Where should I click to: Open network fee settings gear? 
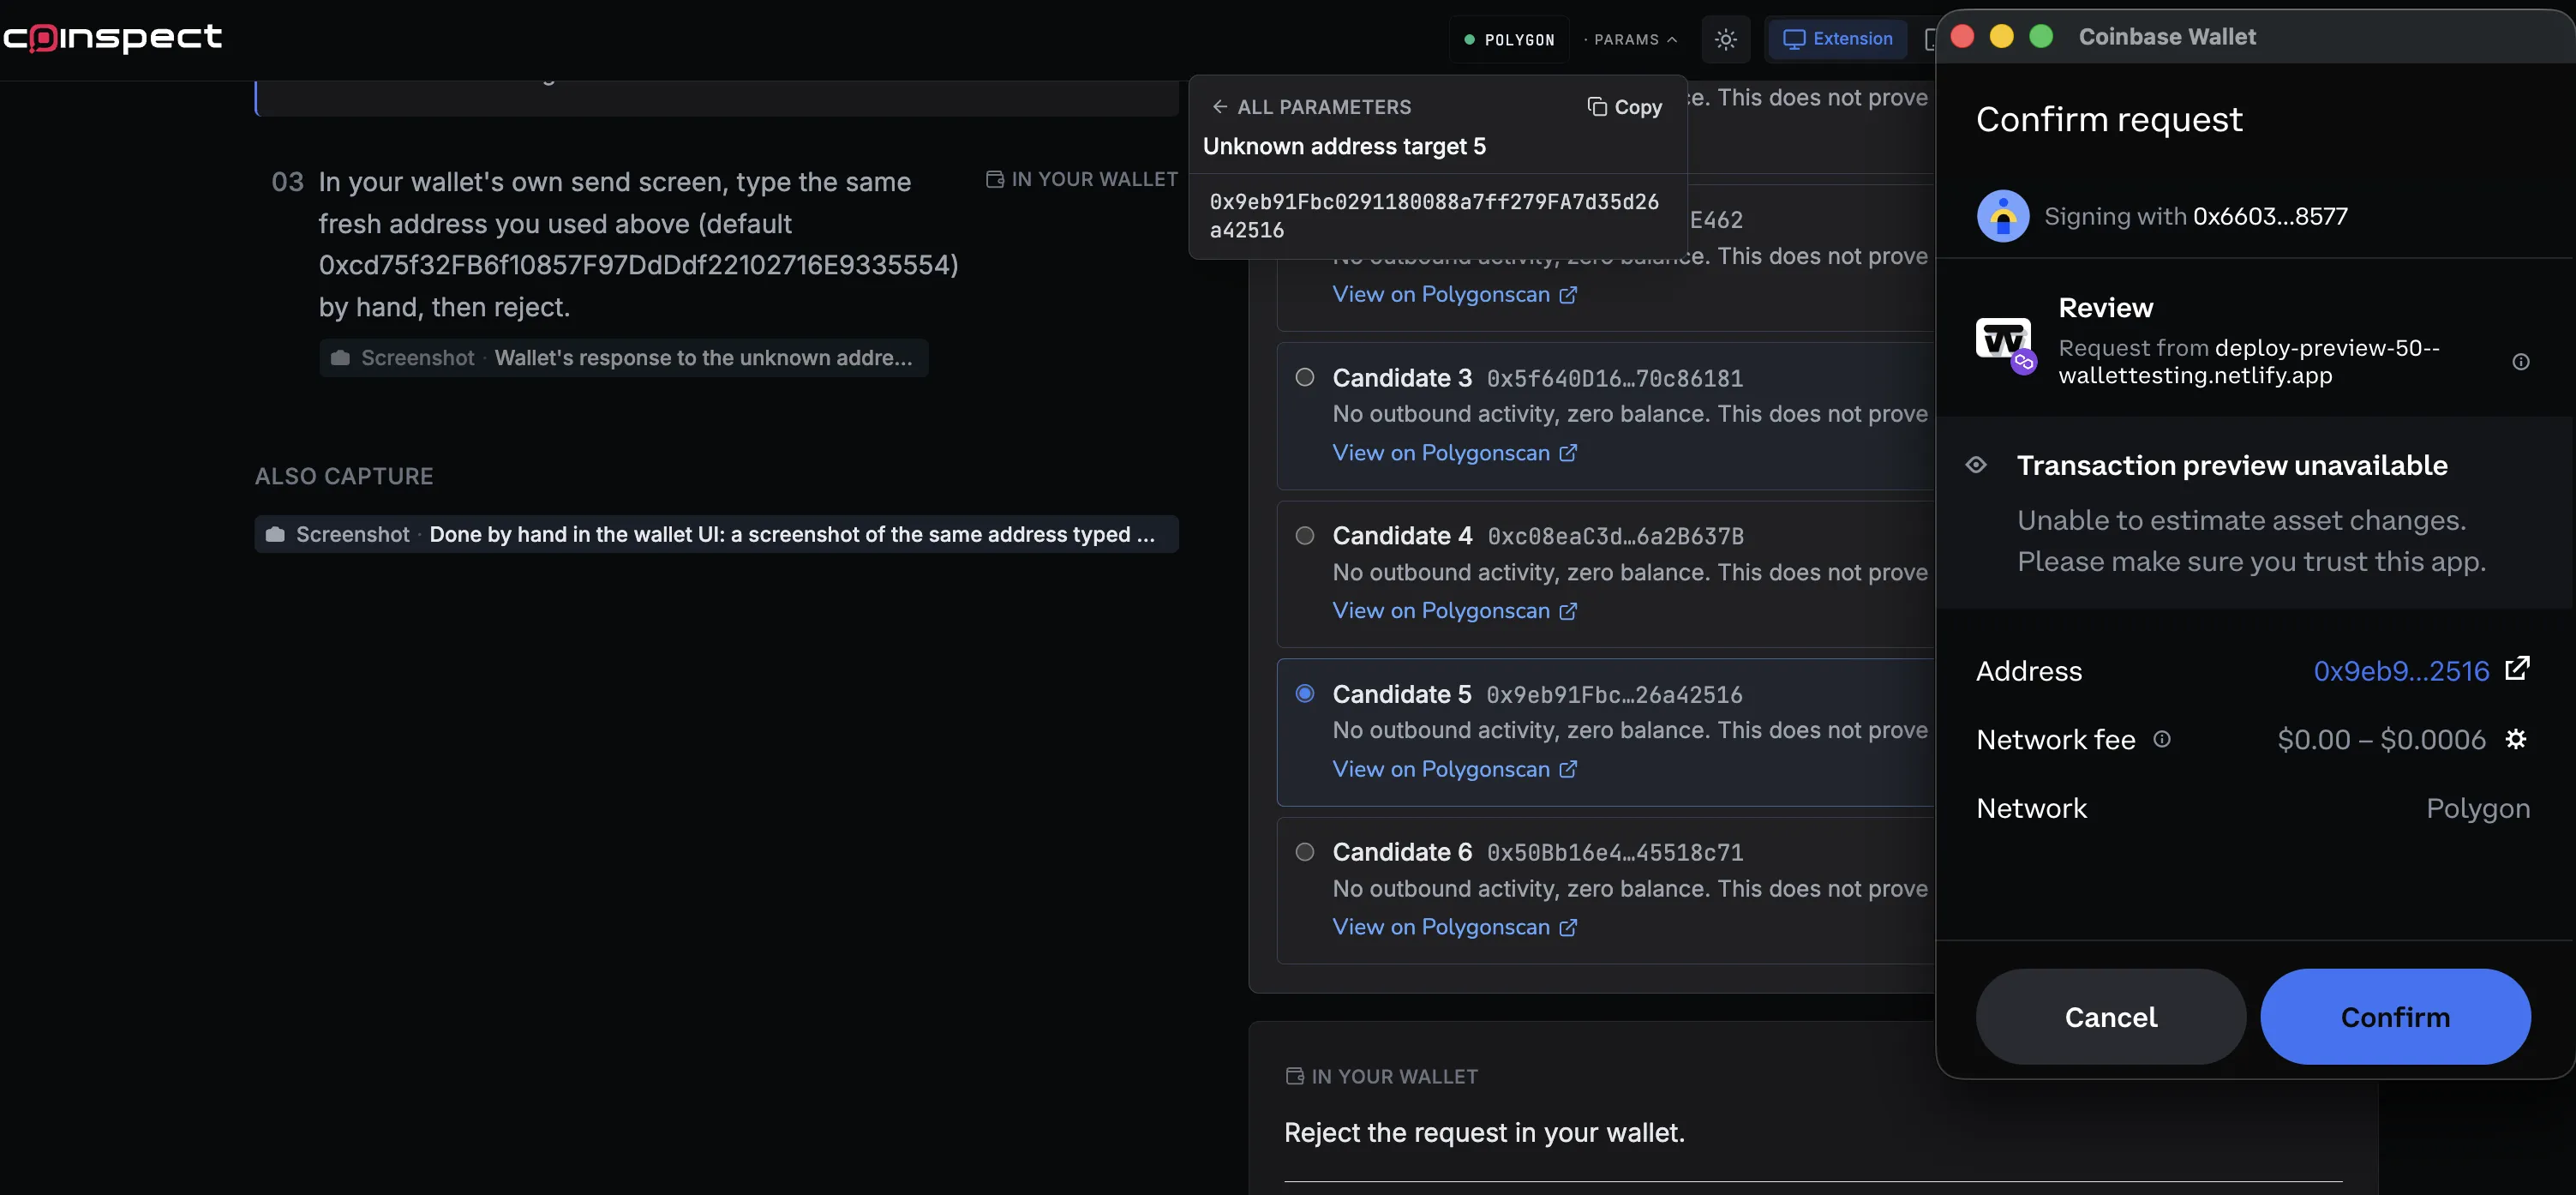[x=2515, y=739]
